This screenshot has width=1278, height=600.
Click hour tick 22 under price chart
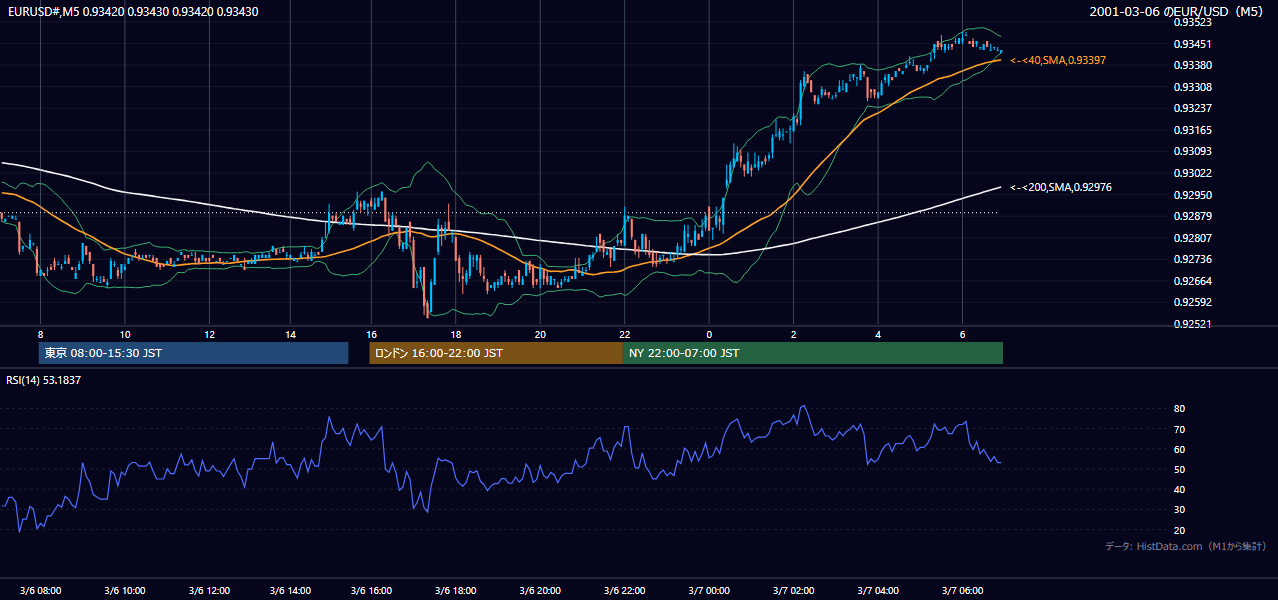624,334
